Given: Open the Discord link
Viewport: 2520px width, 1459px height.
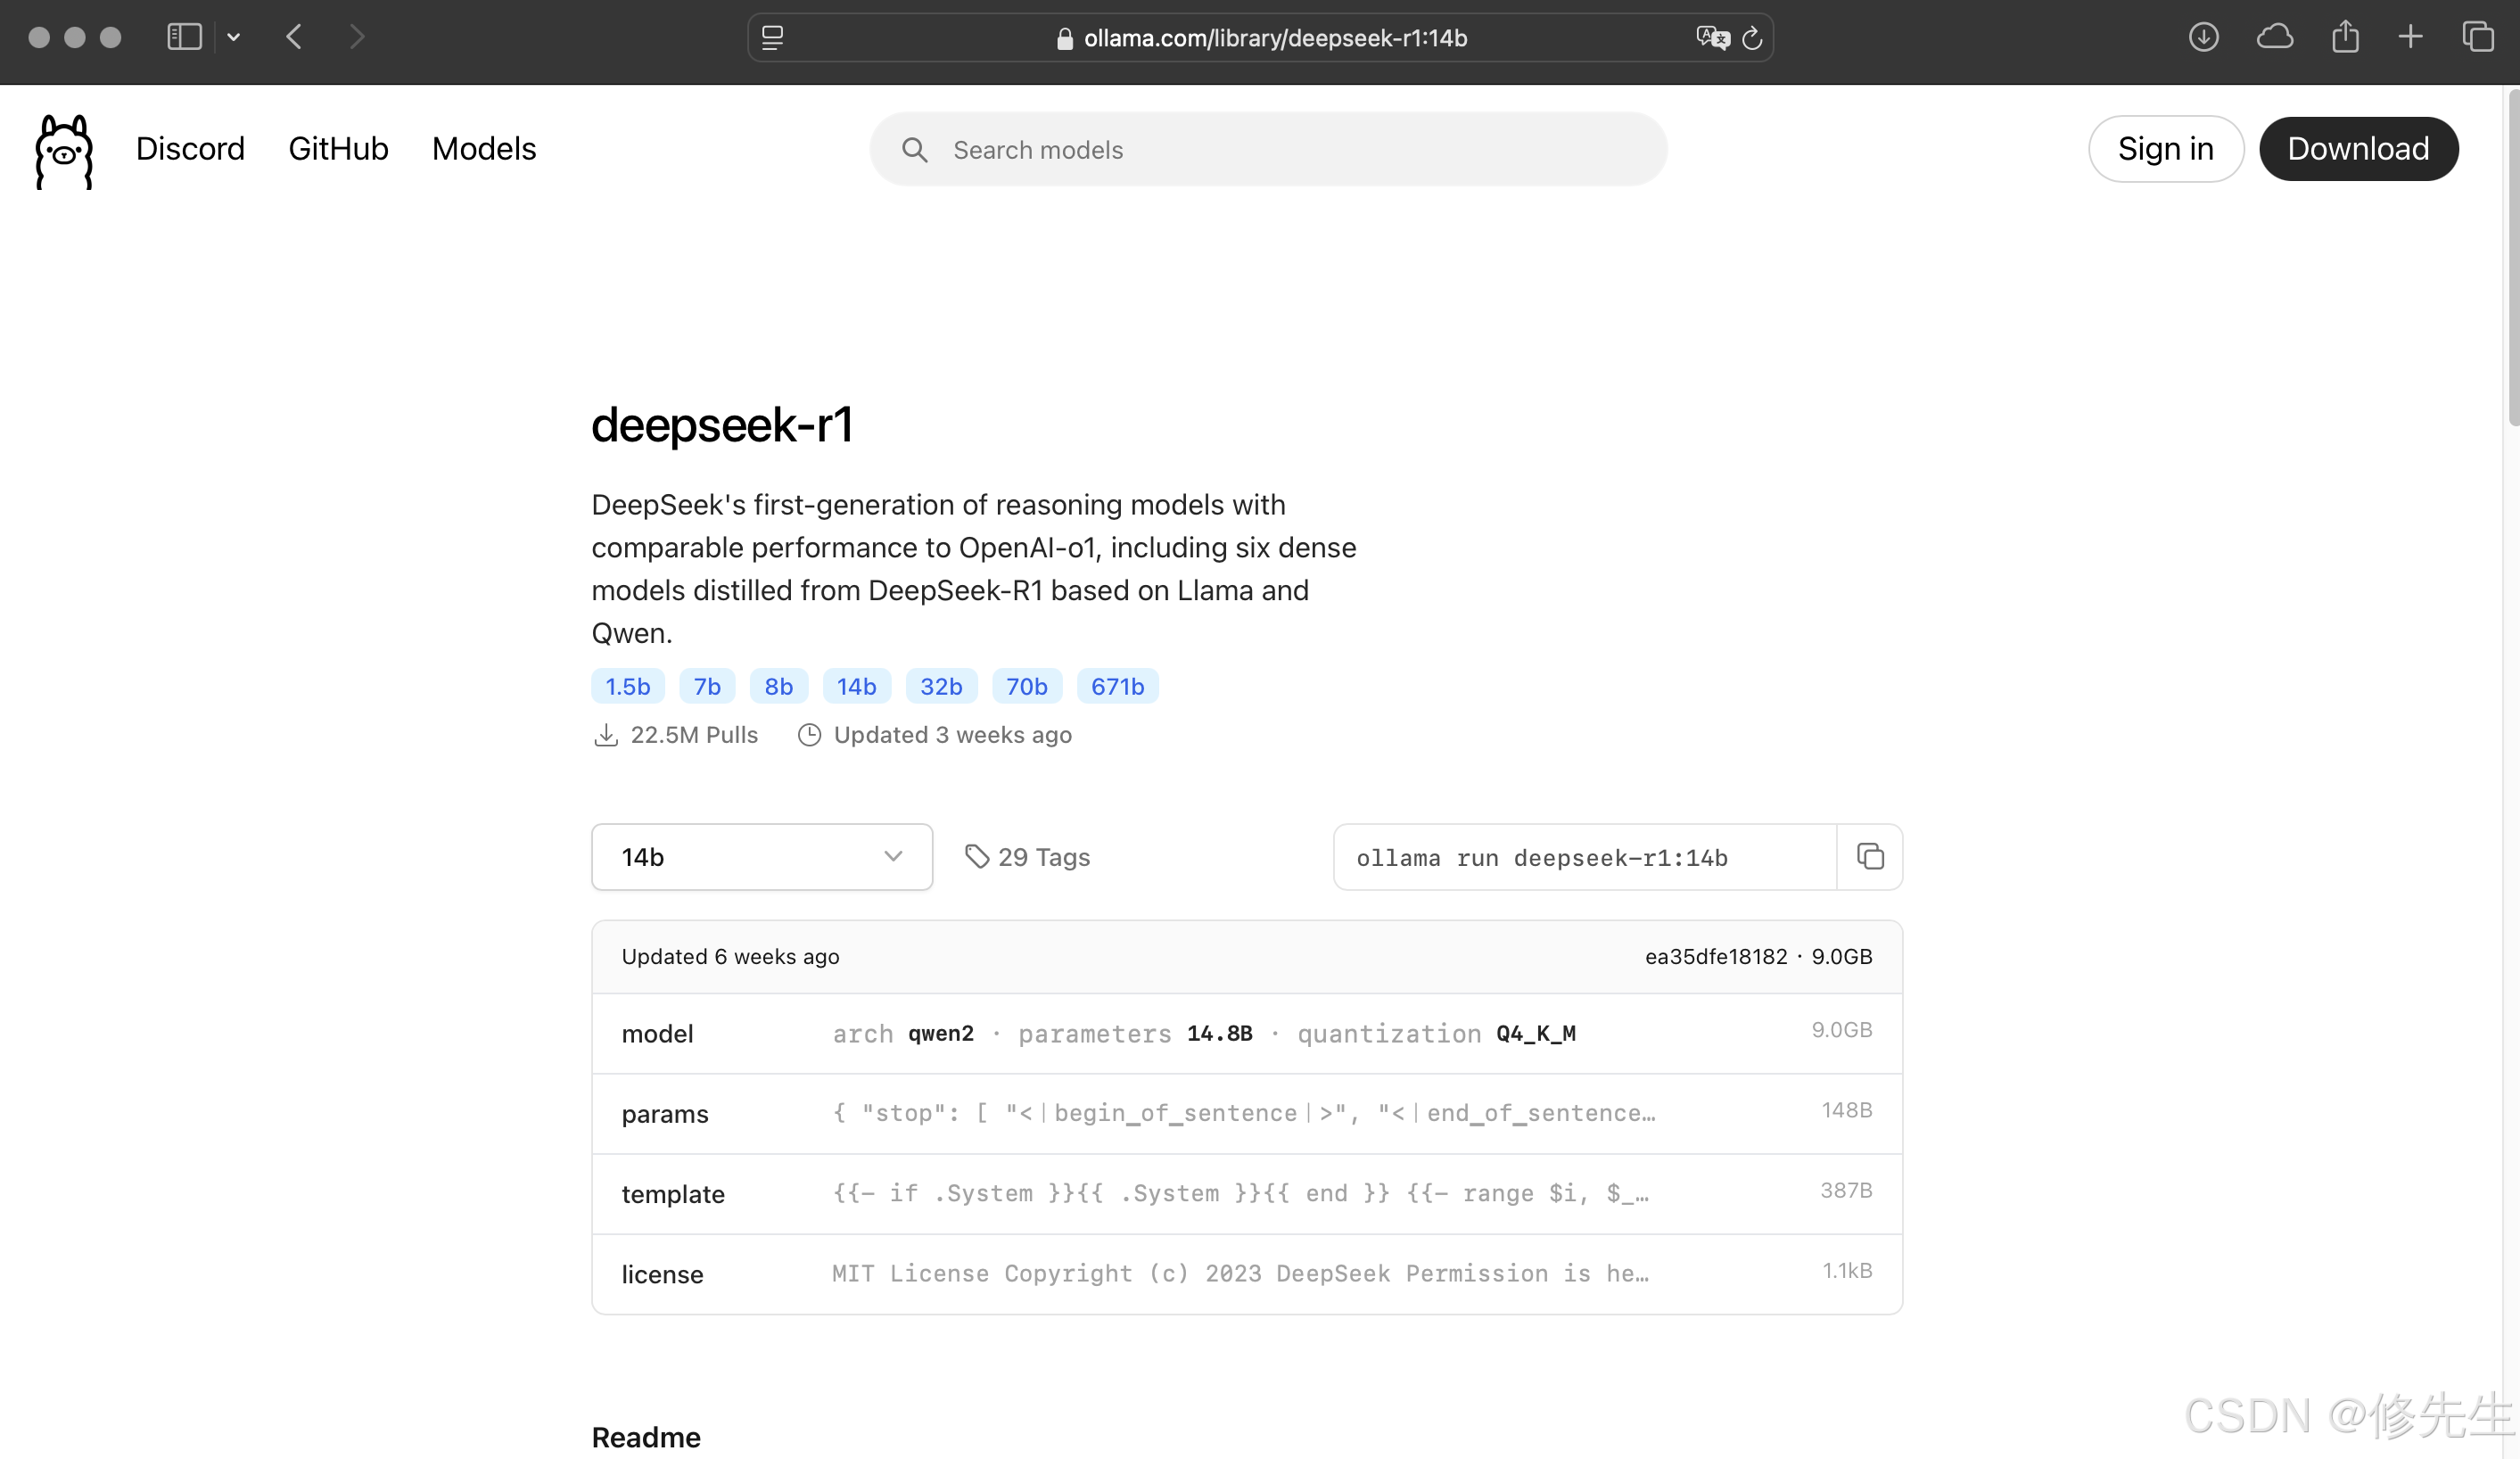Looking at the screenshot, I should click(x=190, y=149).
